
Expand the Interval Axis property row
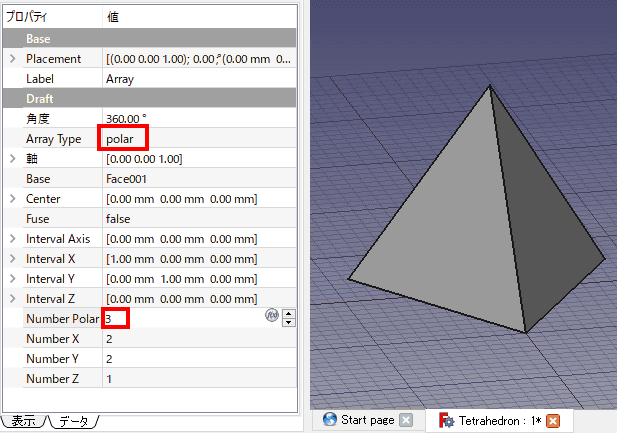pyautogui.click(x=13, y=239)
